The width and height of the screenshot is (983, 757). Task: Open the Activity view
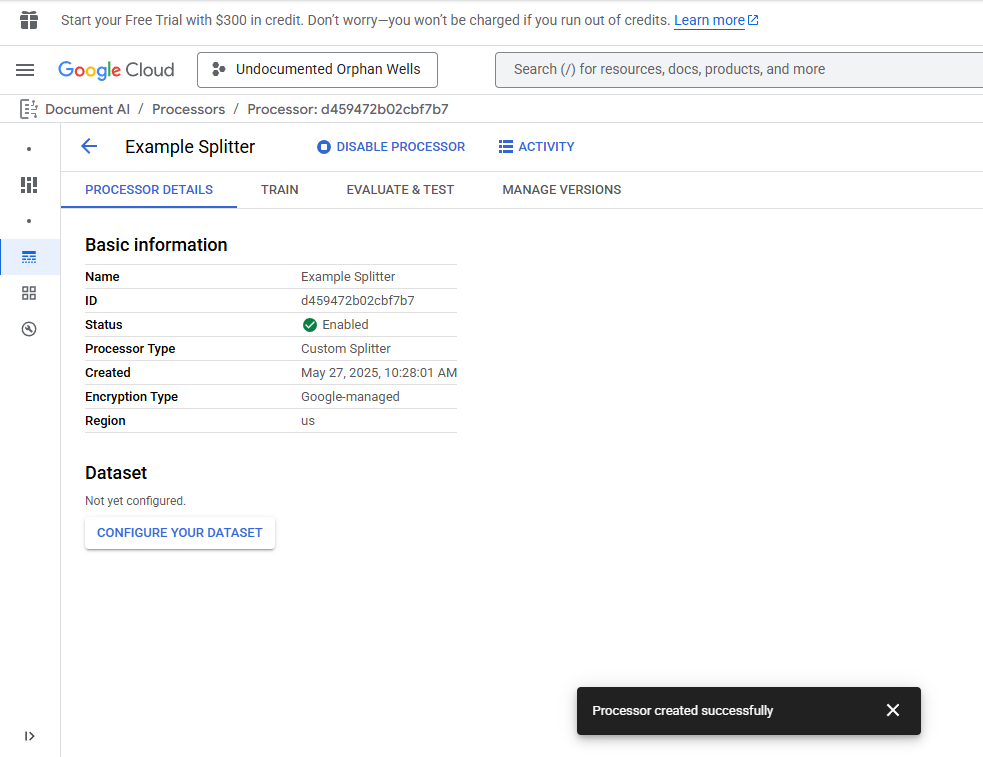(x=536, y=147)
